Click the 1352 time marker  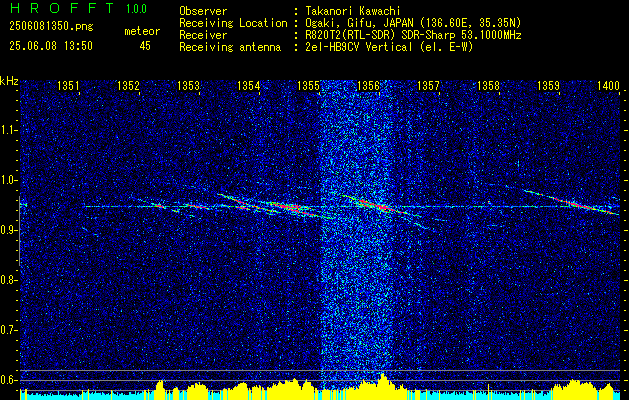point(128,85)
